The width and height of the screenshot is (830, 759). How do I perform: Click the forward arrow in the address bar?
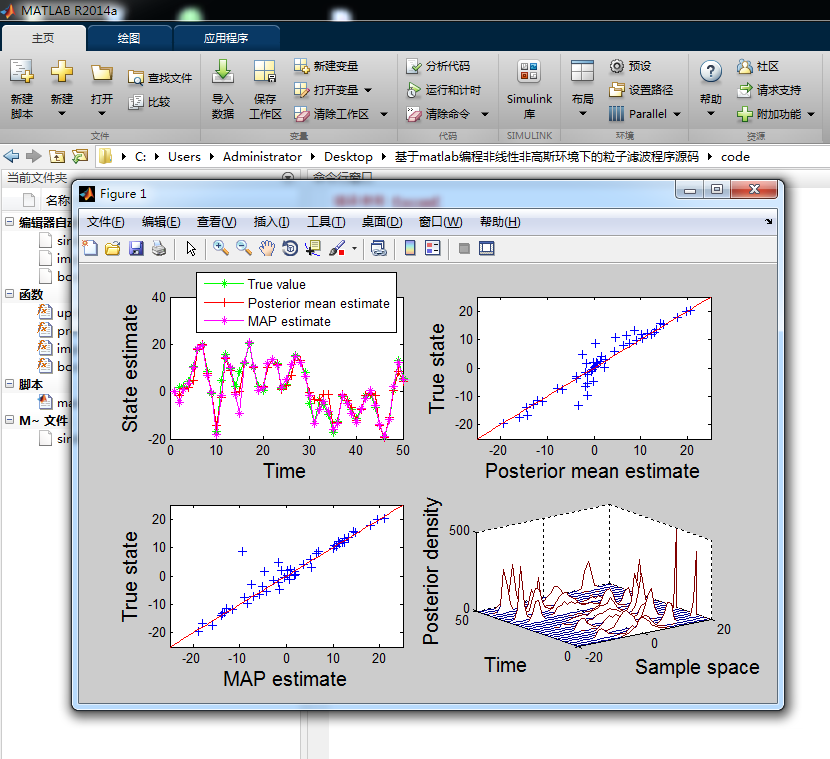point(34,156)
